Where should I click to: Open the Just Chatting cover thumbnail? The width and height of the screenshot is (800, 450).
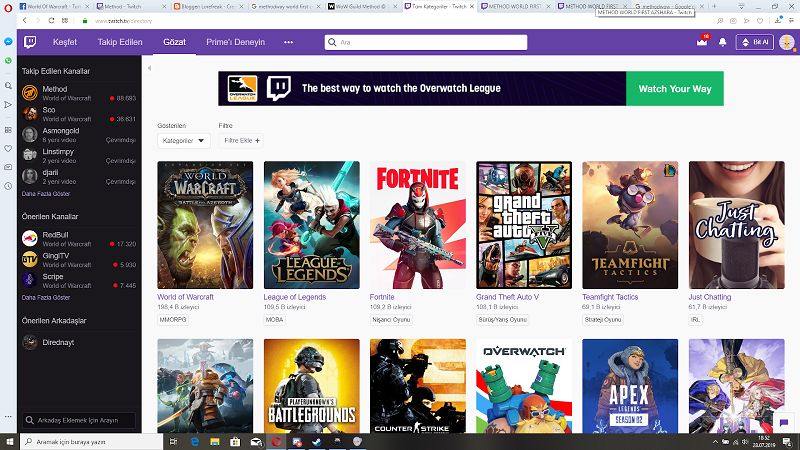[x=736, y=225]
